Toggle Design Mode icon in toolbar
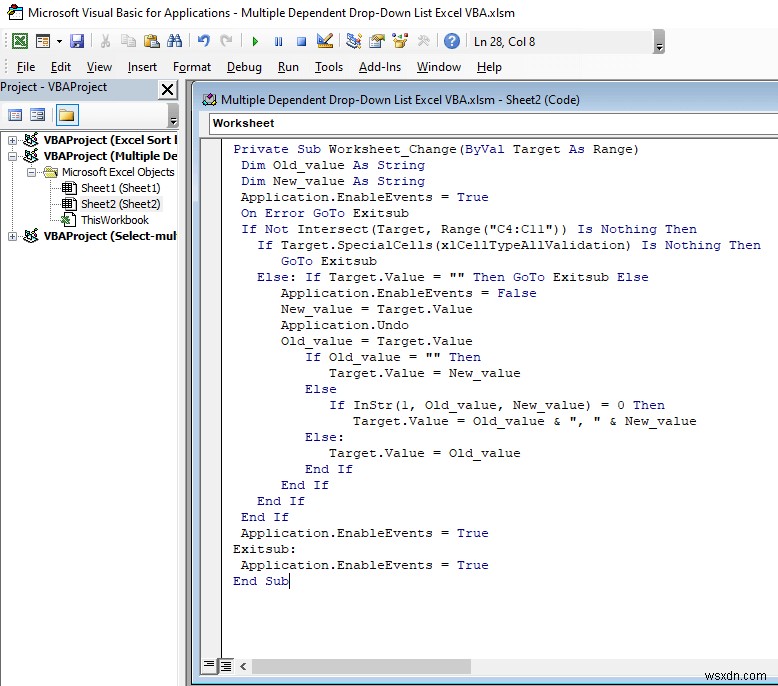The image size is (778, 686). 324,41
